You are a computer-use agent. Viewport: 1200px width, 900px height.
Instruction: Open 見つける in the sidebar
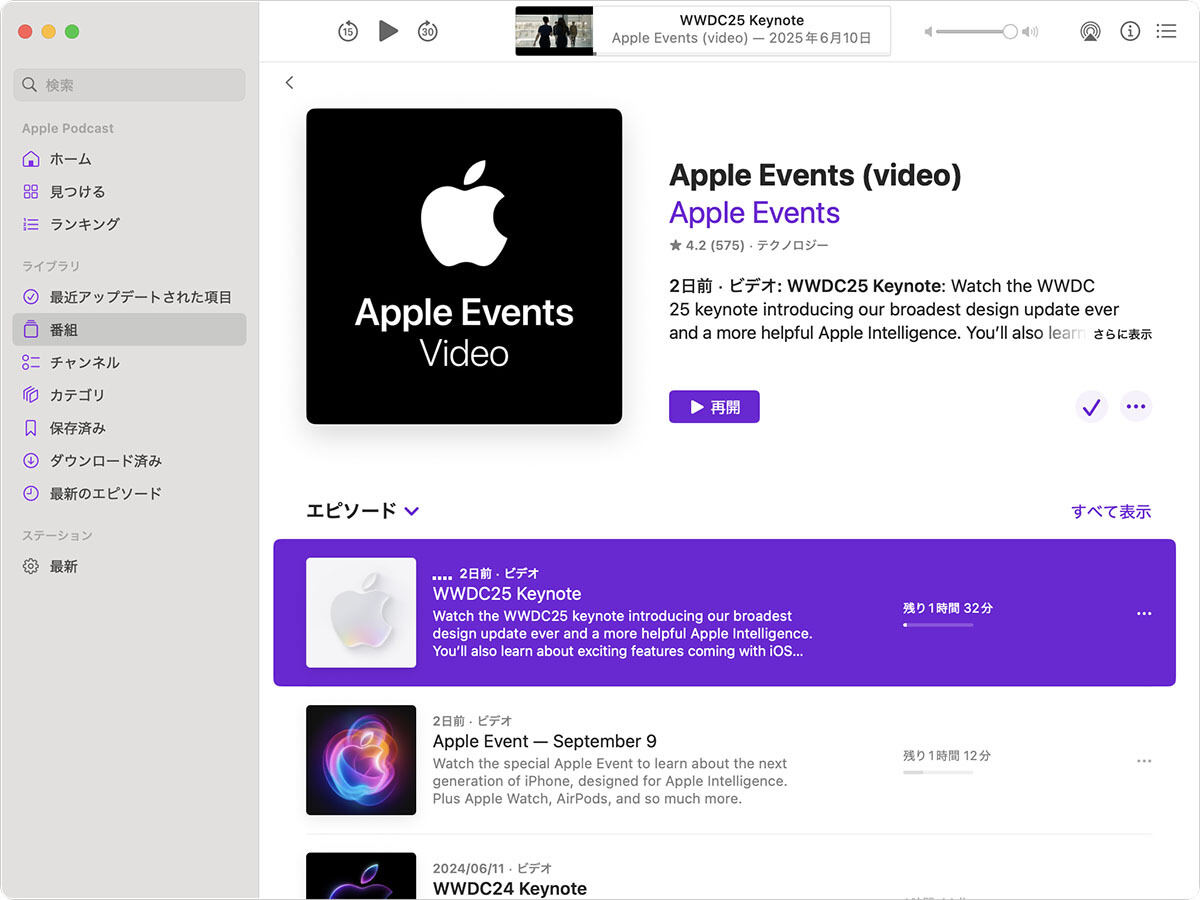pos(129,192)
